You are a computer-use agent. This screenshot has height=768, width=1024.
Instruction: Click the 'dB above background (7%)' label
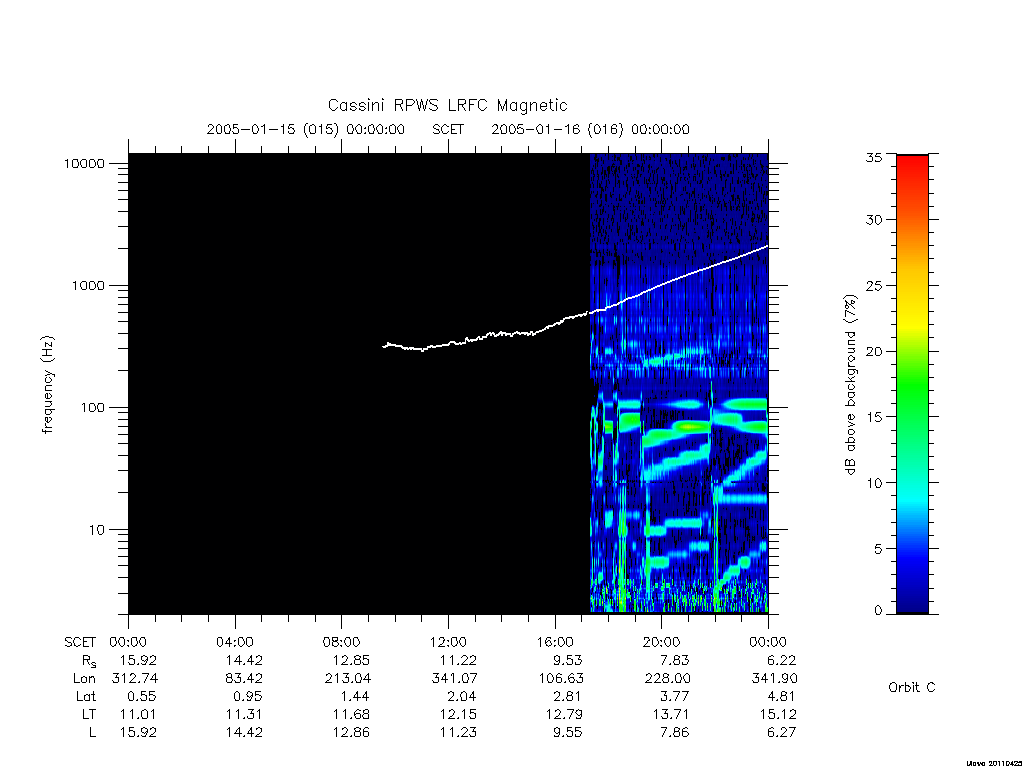coord(850,385)
